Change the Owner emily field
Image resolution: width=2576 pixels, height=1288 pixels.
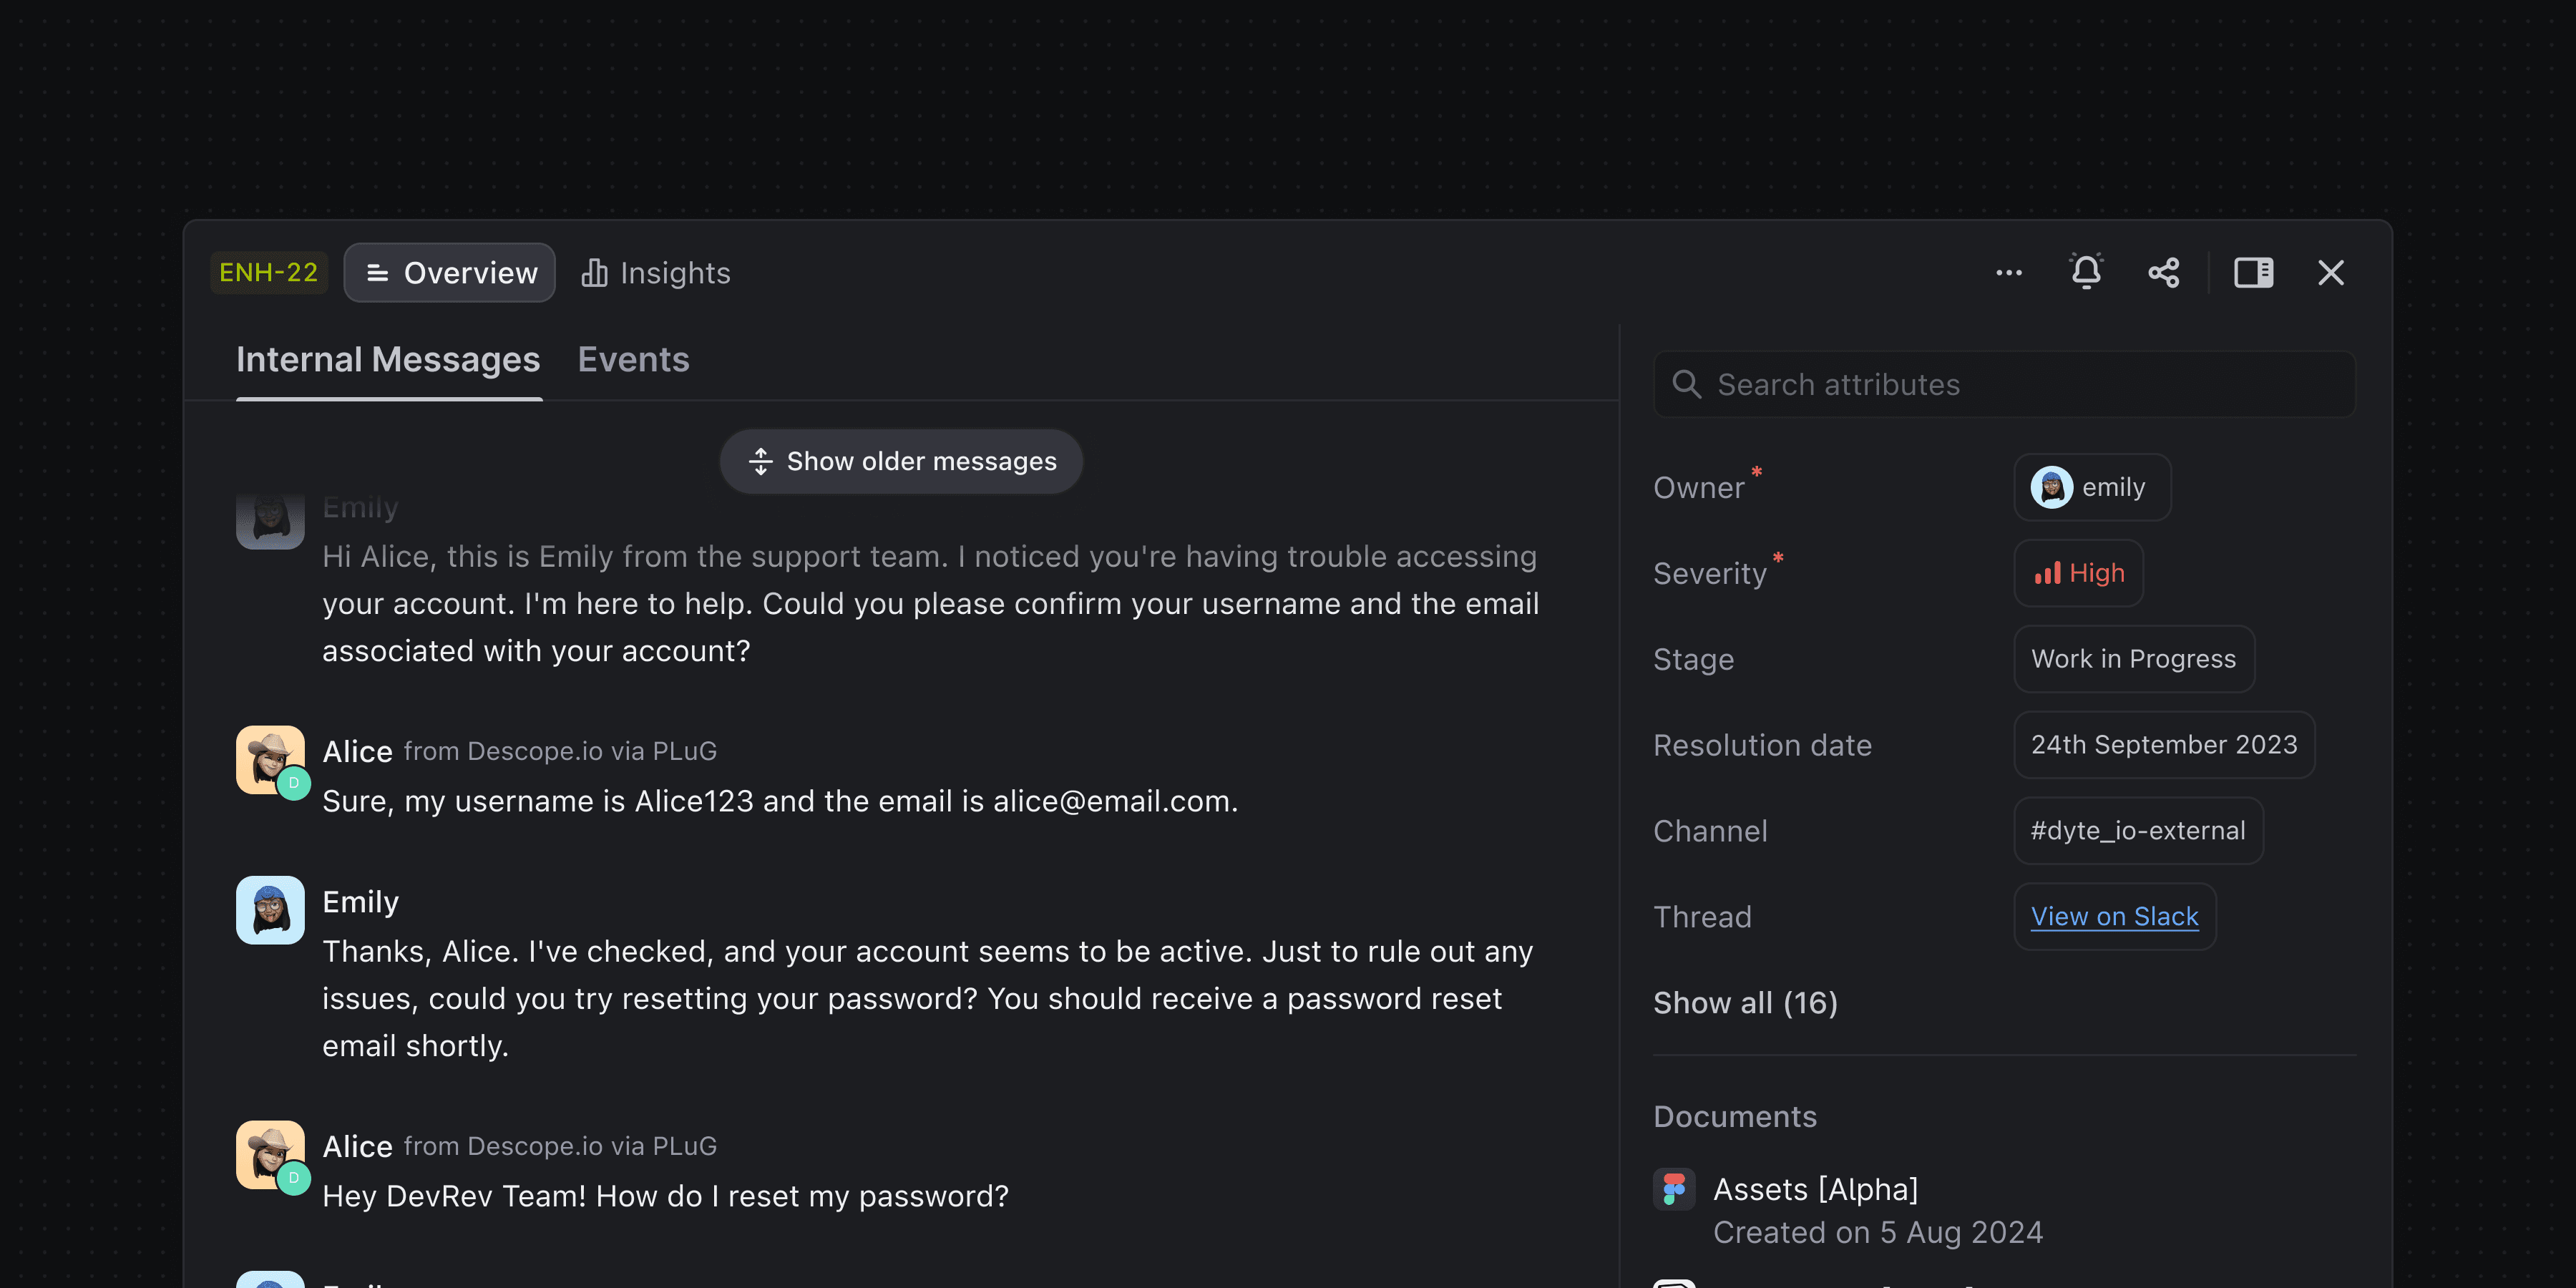[2092, 487]
